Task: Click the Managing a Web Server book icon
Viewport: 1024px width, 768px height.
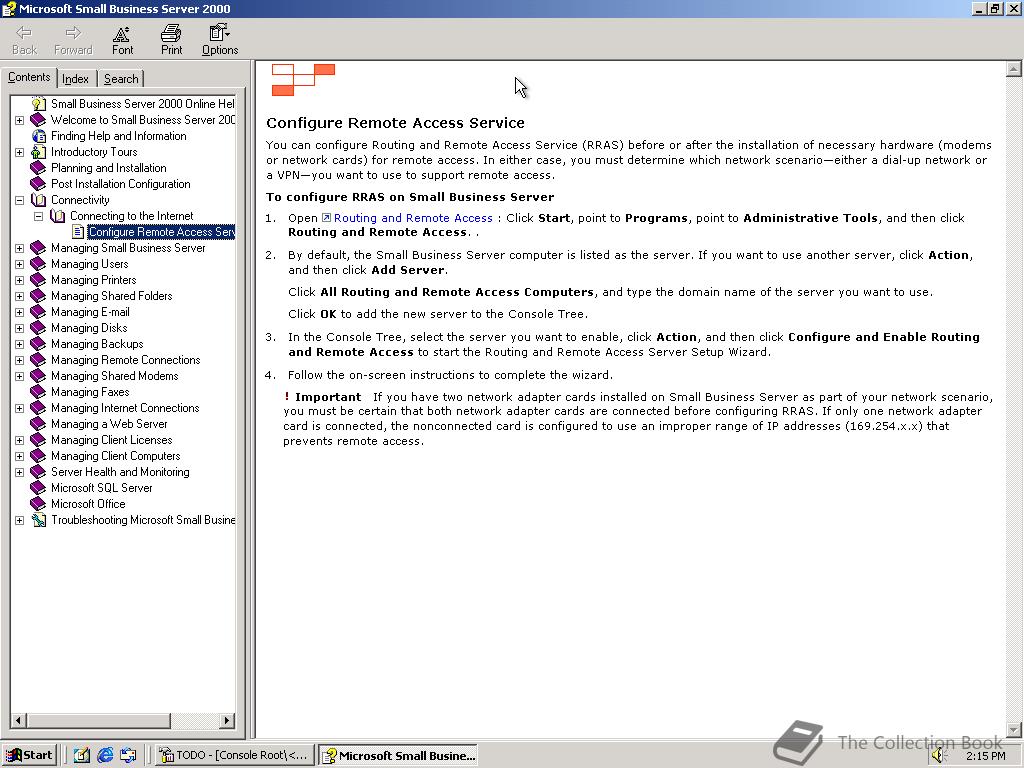Action: pos(39,424)
